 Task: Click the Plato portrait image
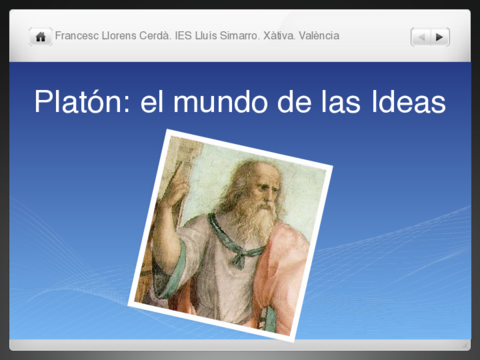pos(230,235)
